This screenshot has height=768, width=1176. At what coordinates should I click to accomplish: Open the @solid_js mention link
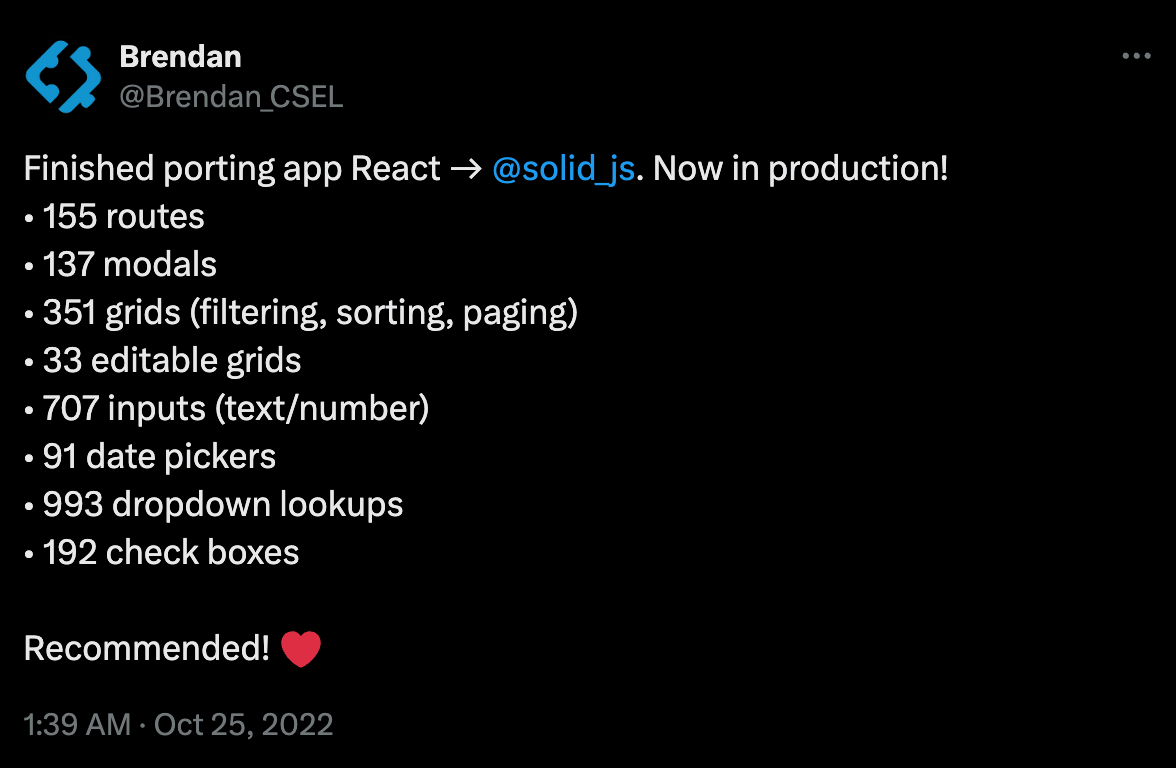click(564, 169)
